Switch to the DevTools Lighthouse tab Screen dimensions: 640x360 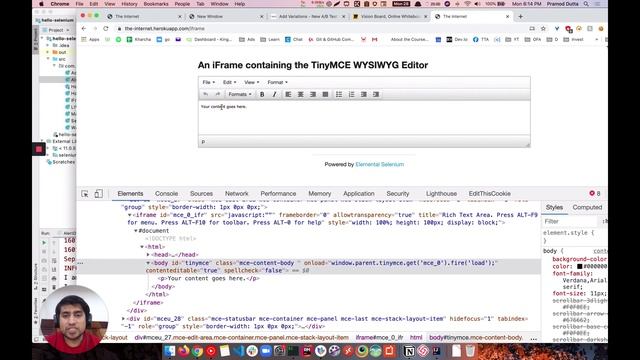(442, 193)
